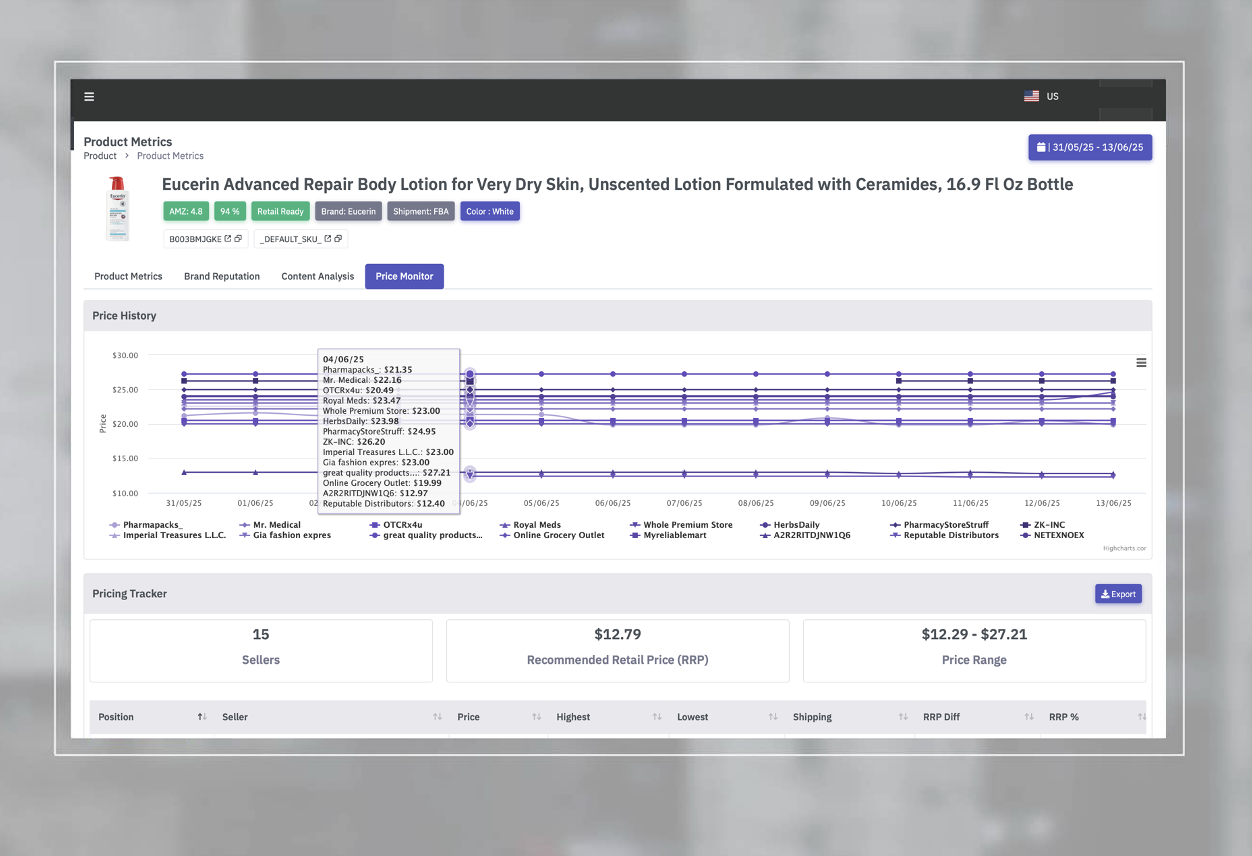Switch to the Product Metrics tab
This screenshot has width=1252, height=856.
click(128, 276)
